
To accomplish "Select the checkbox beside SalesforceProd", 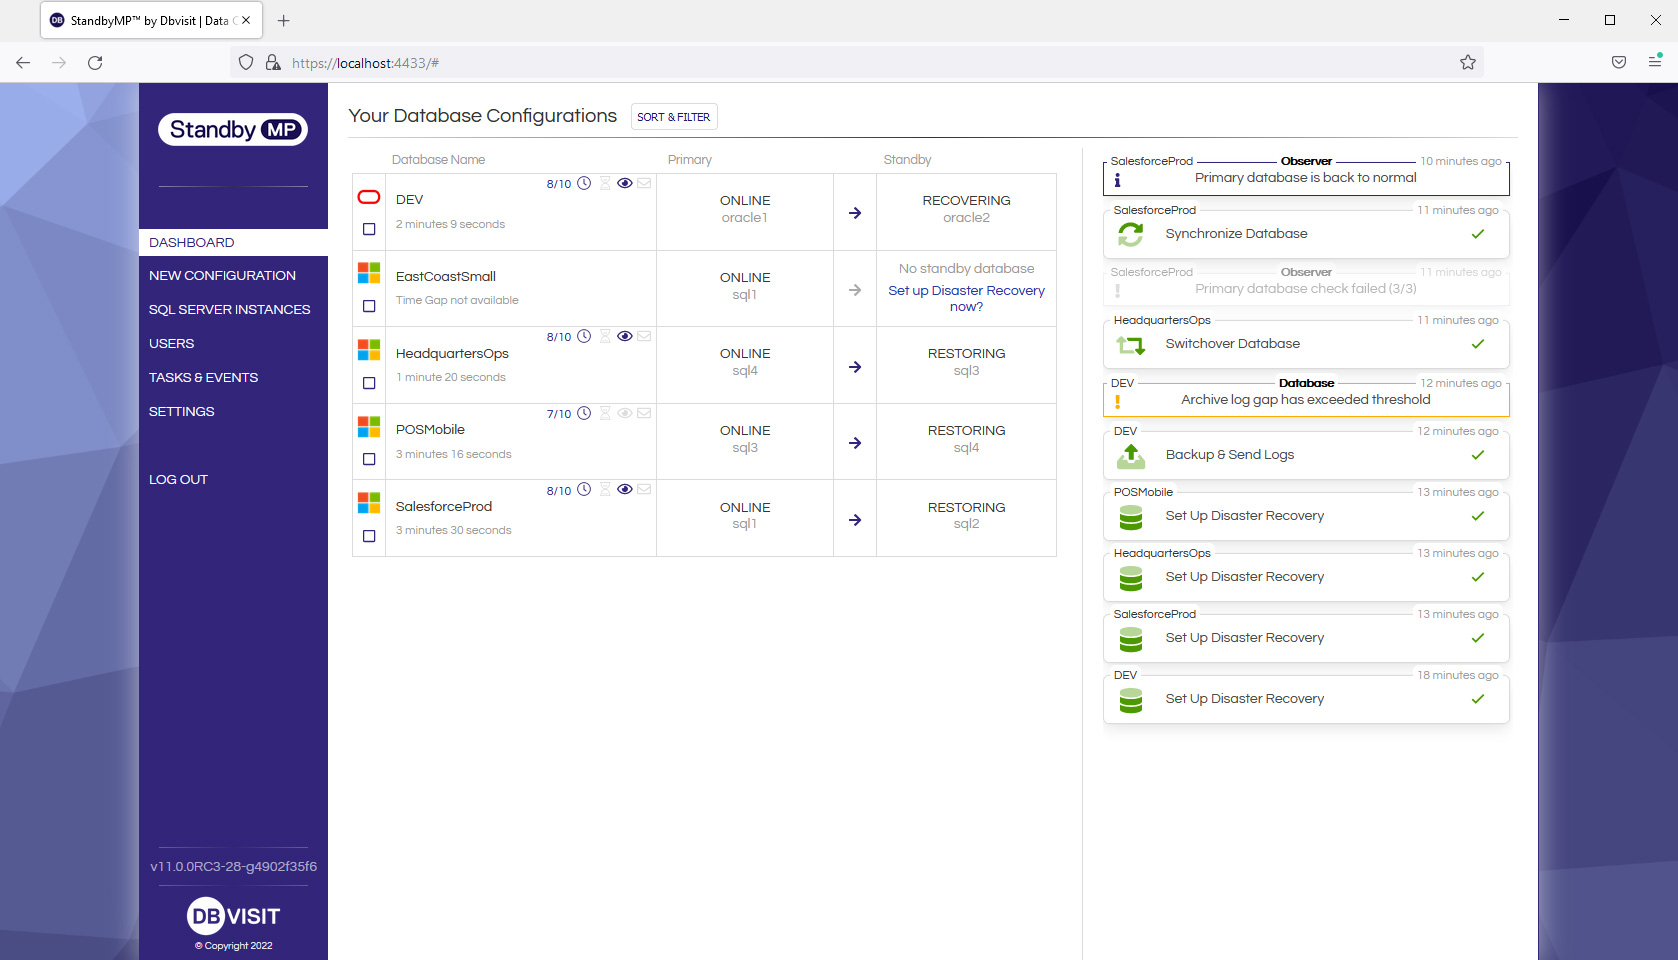I will (368, 536).
